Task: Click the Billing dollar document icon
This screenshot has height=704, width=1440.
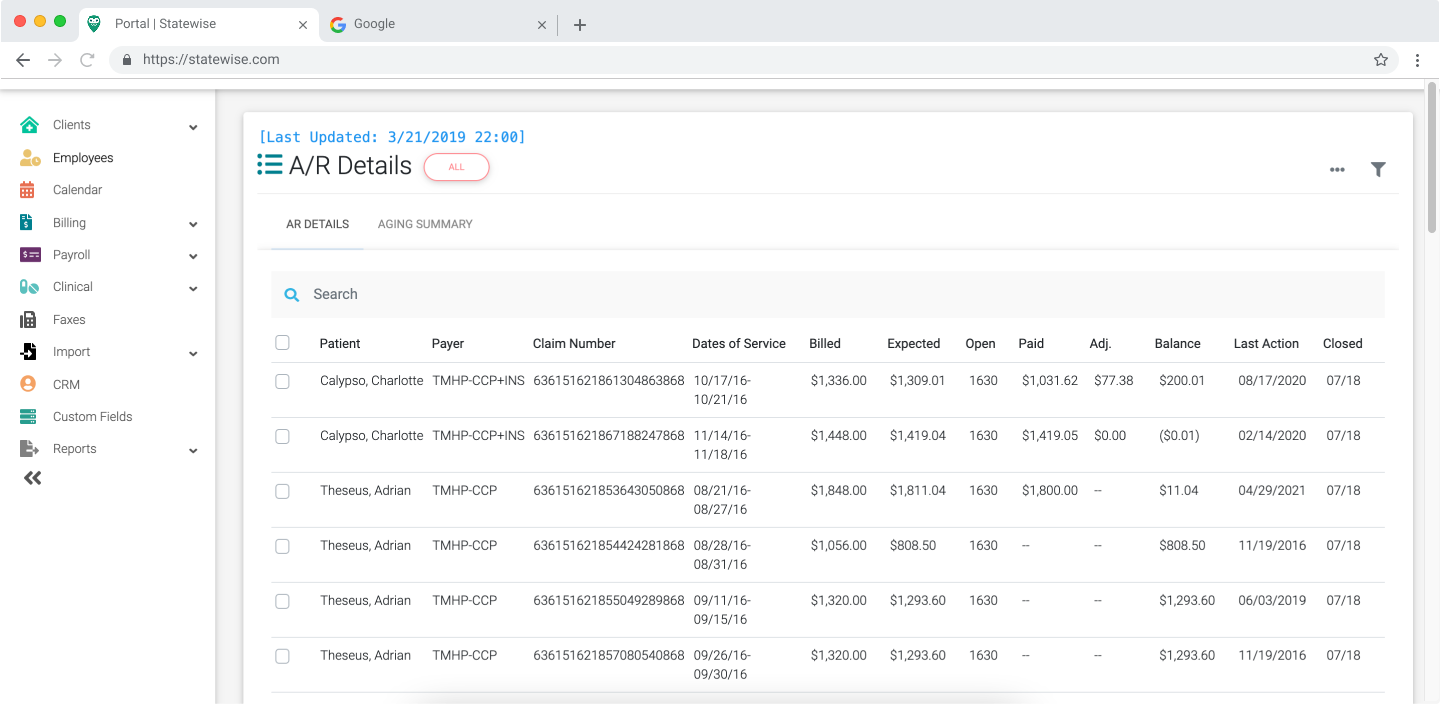Action: pyautogui.click(x=27, y=223)
